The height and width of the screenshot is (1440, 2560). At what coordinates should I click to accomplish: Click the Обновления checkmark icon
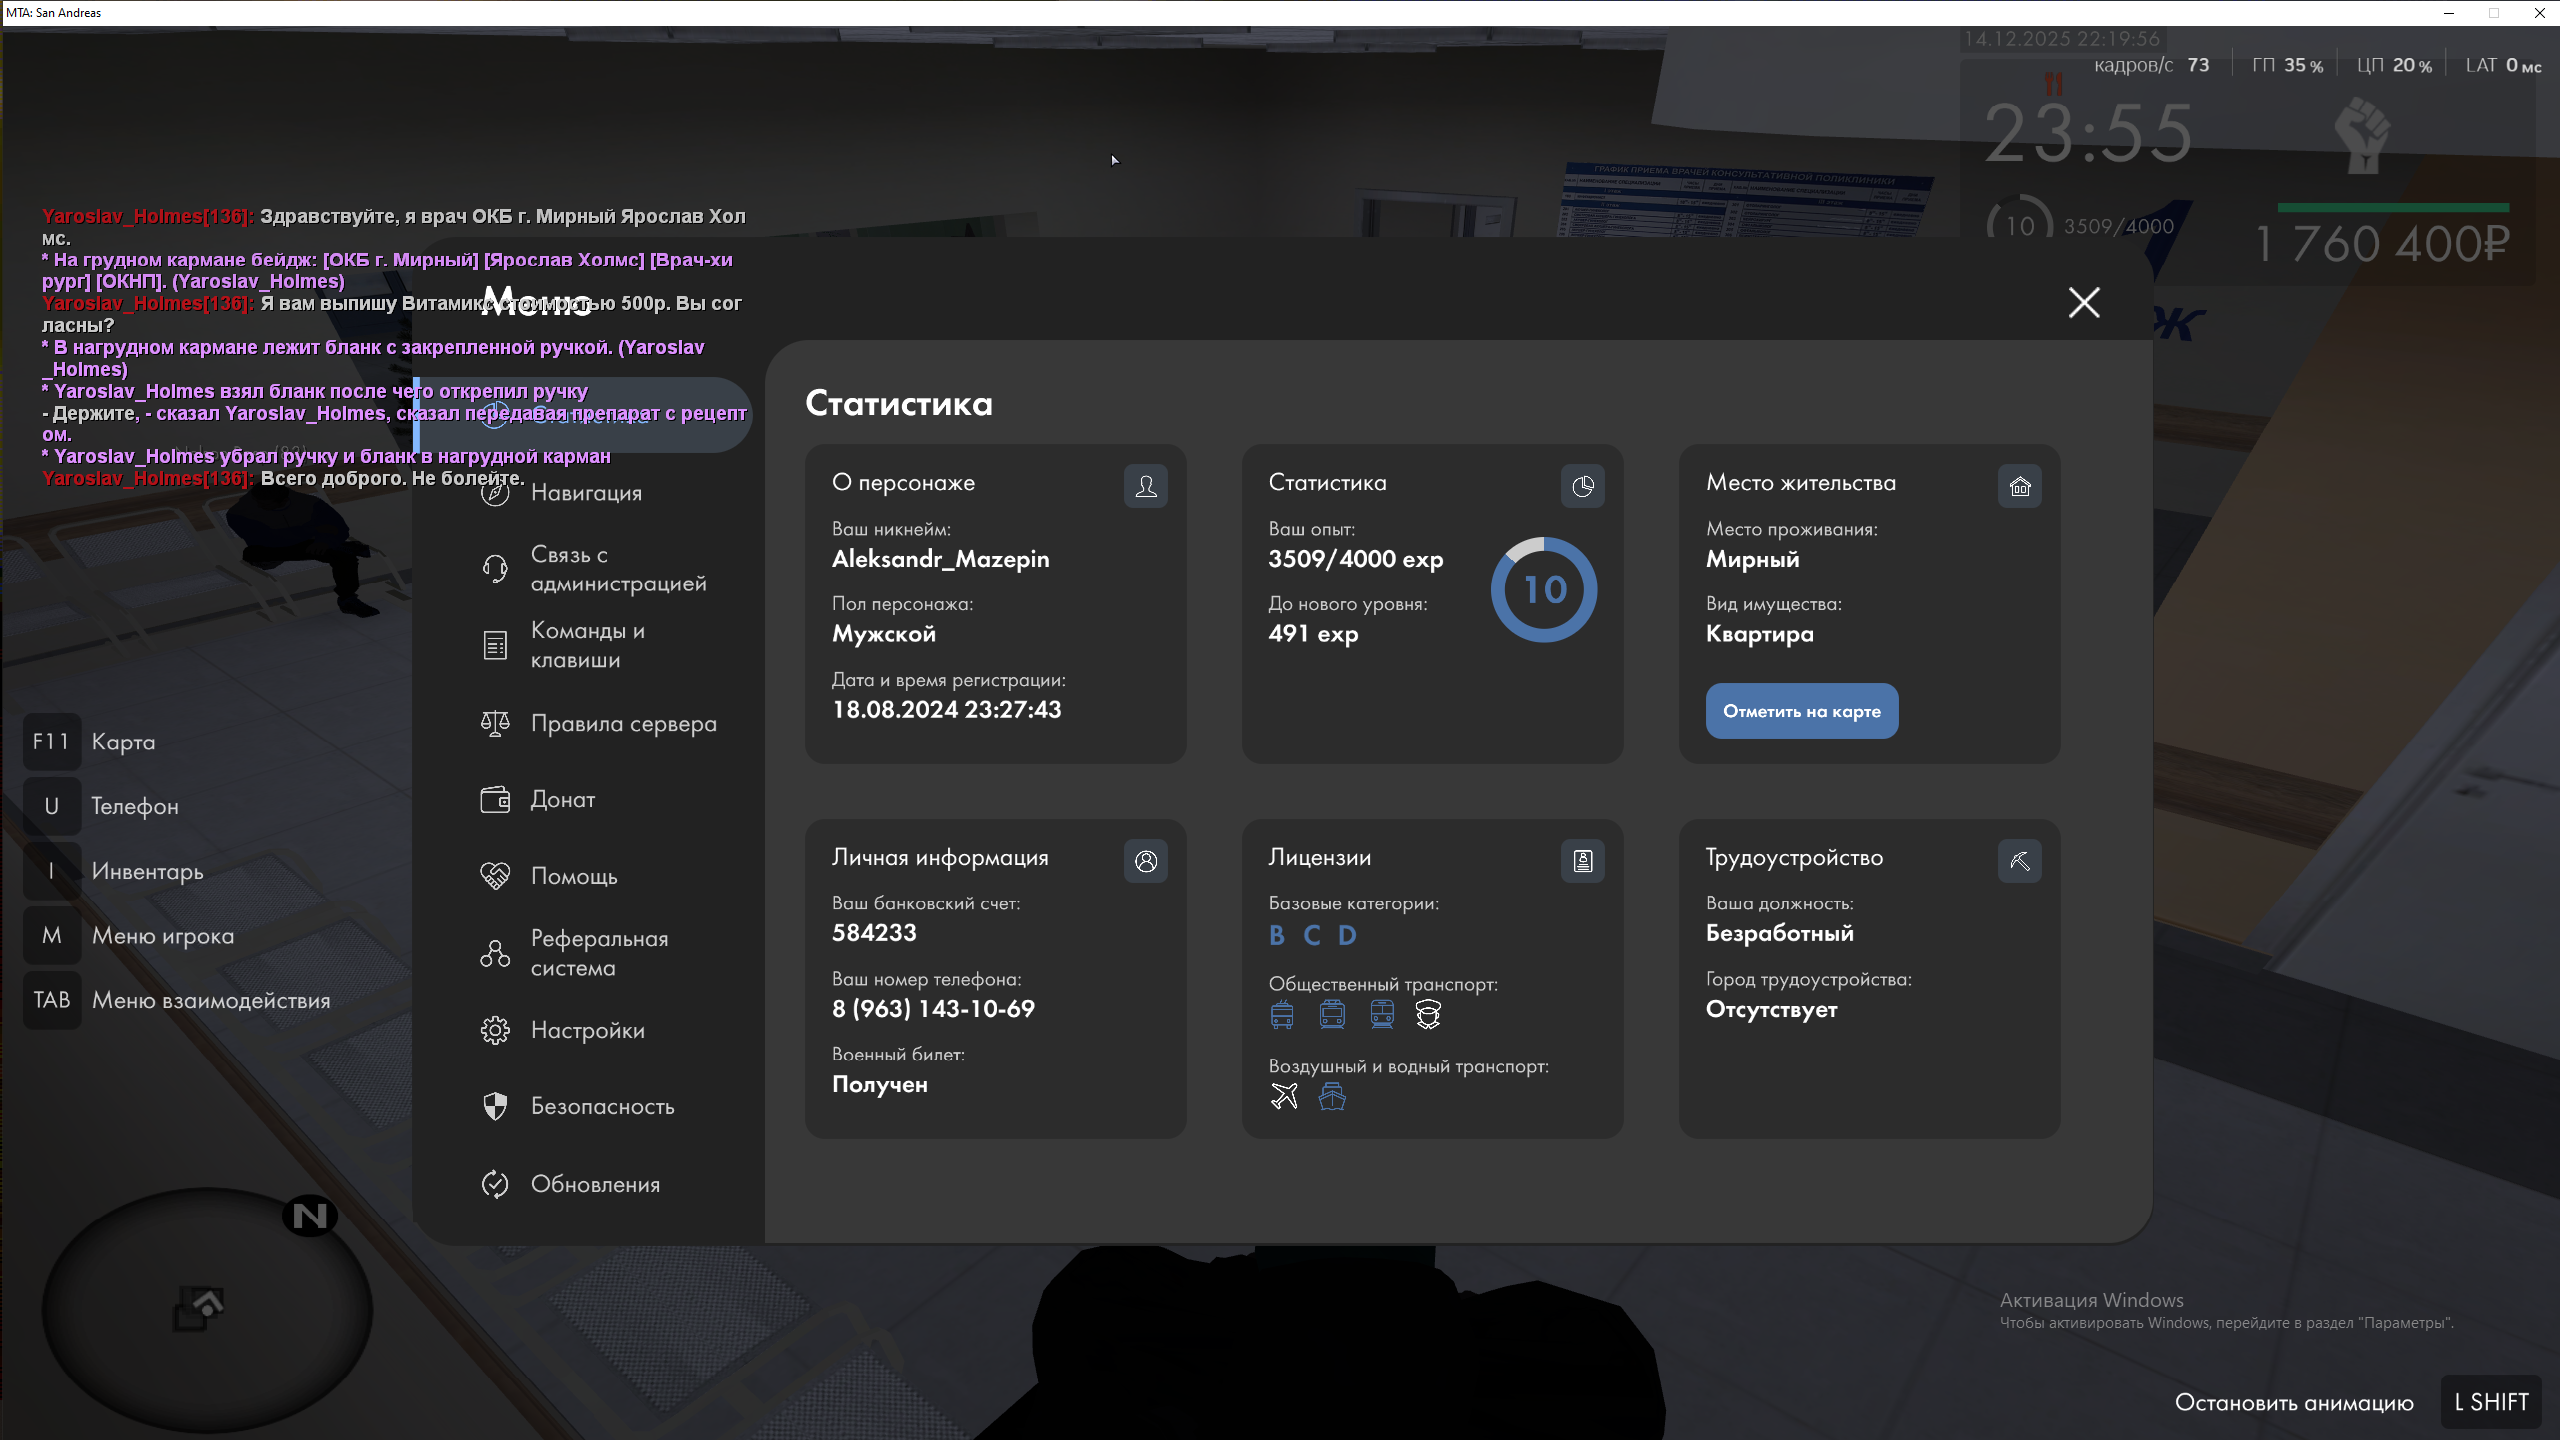495,1184
